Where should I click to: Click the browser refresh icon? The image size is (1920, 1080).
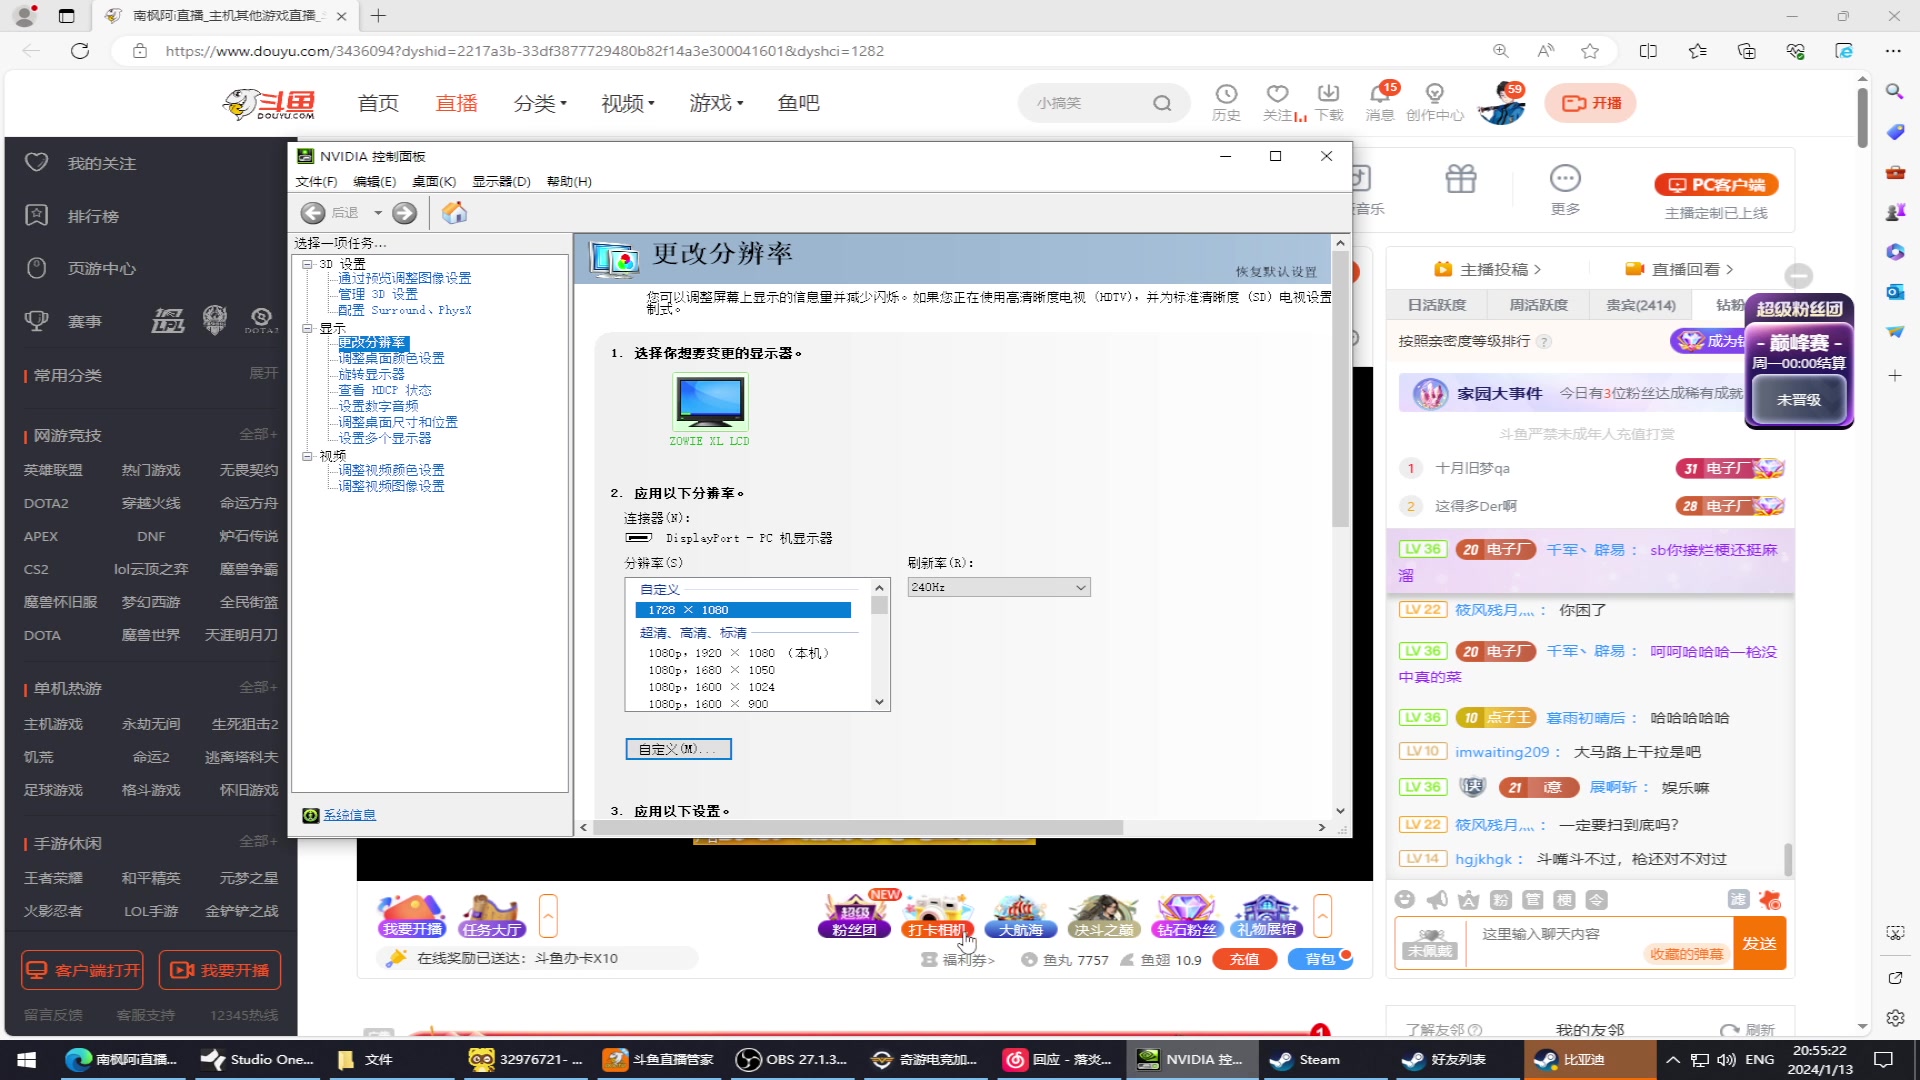pyautogui.click(x=80, y=51)
